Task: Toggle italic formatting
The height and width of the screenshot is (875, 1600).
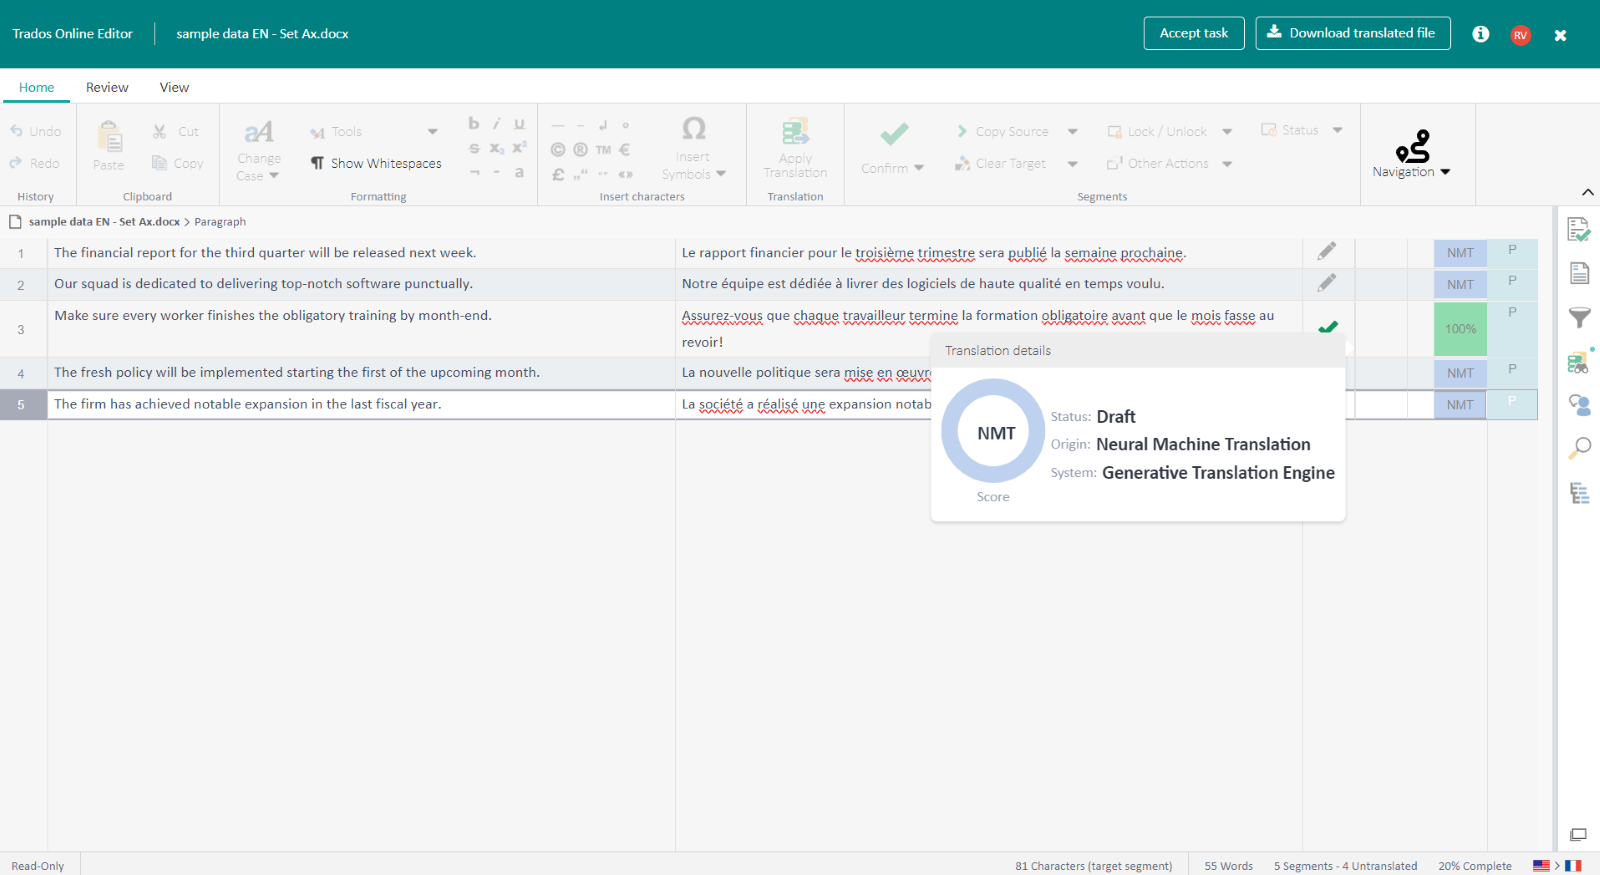Action: coord(496,124)
